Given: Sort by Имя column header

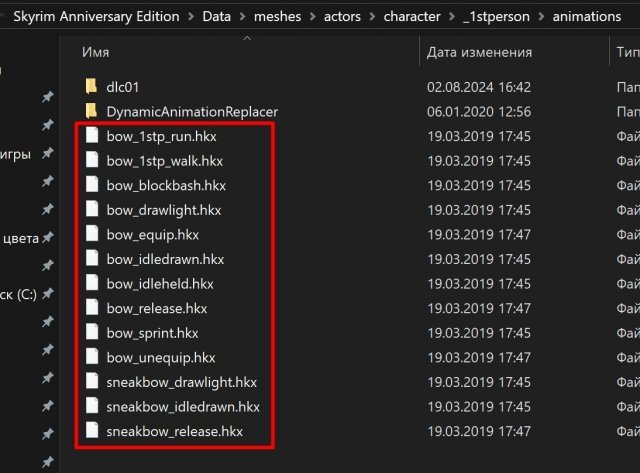Looking at the screenshot, I should pyautogui.click(x=96, y=52).
